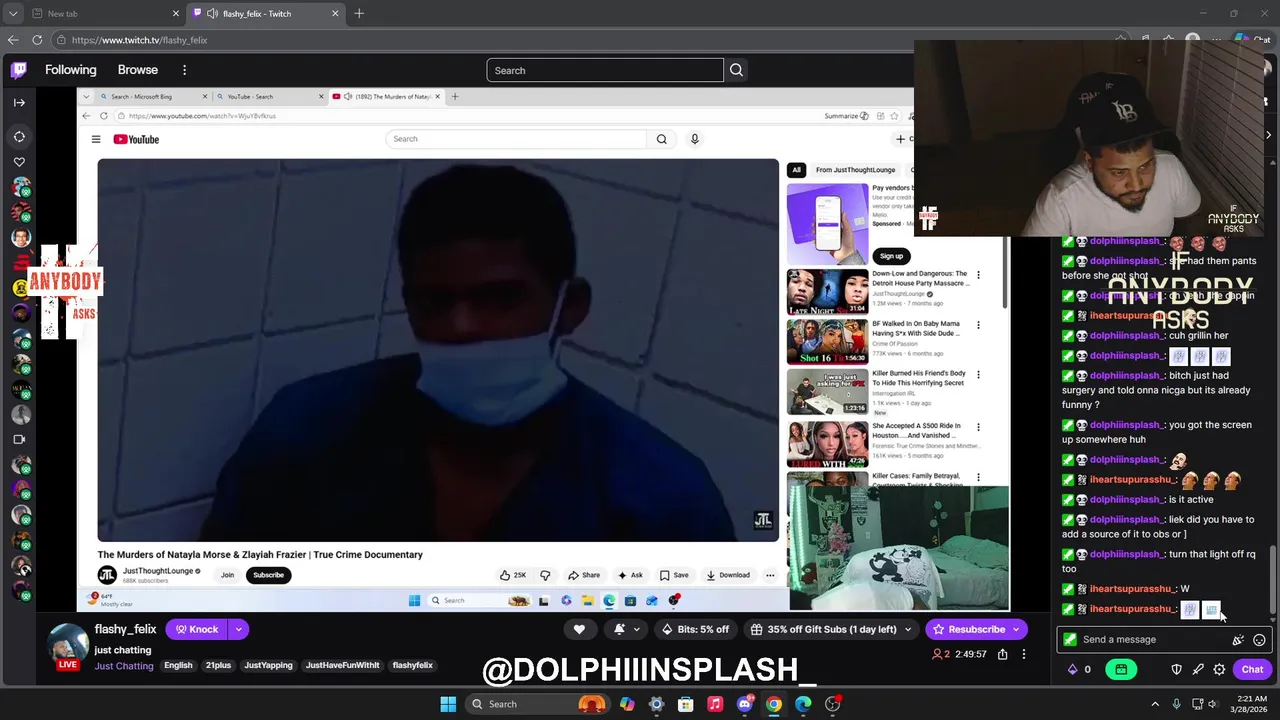The height and width of the screenshot is (720, 1280).
Task: Click the sword mod view icon
Action: click(1198, 670)
